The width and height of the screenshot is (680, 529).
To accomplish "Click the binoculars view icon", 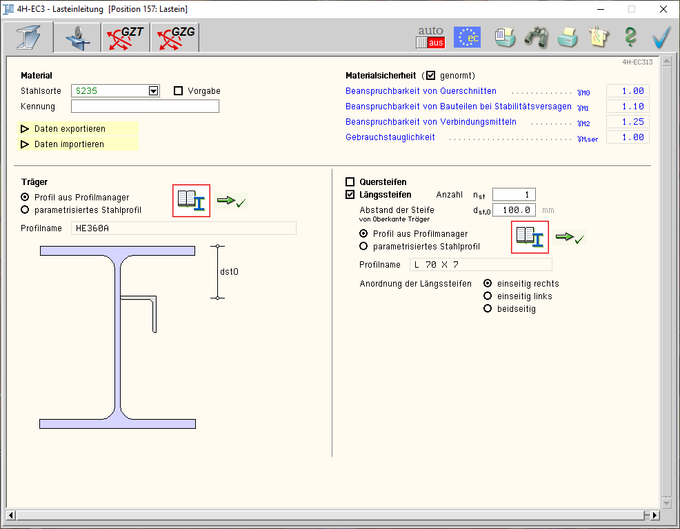I will click(x=537, y=38).
